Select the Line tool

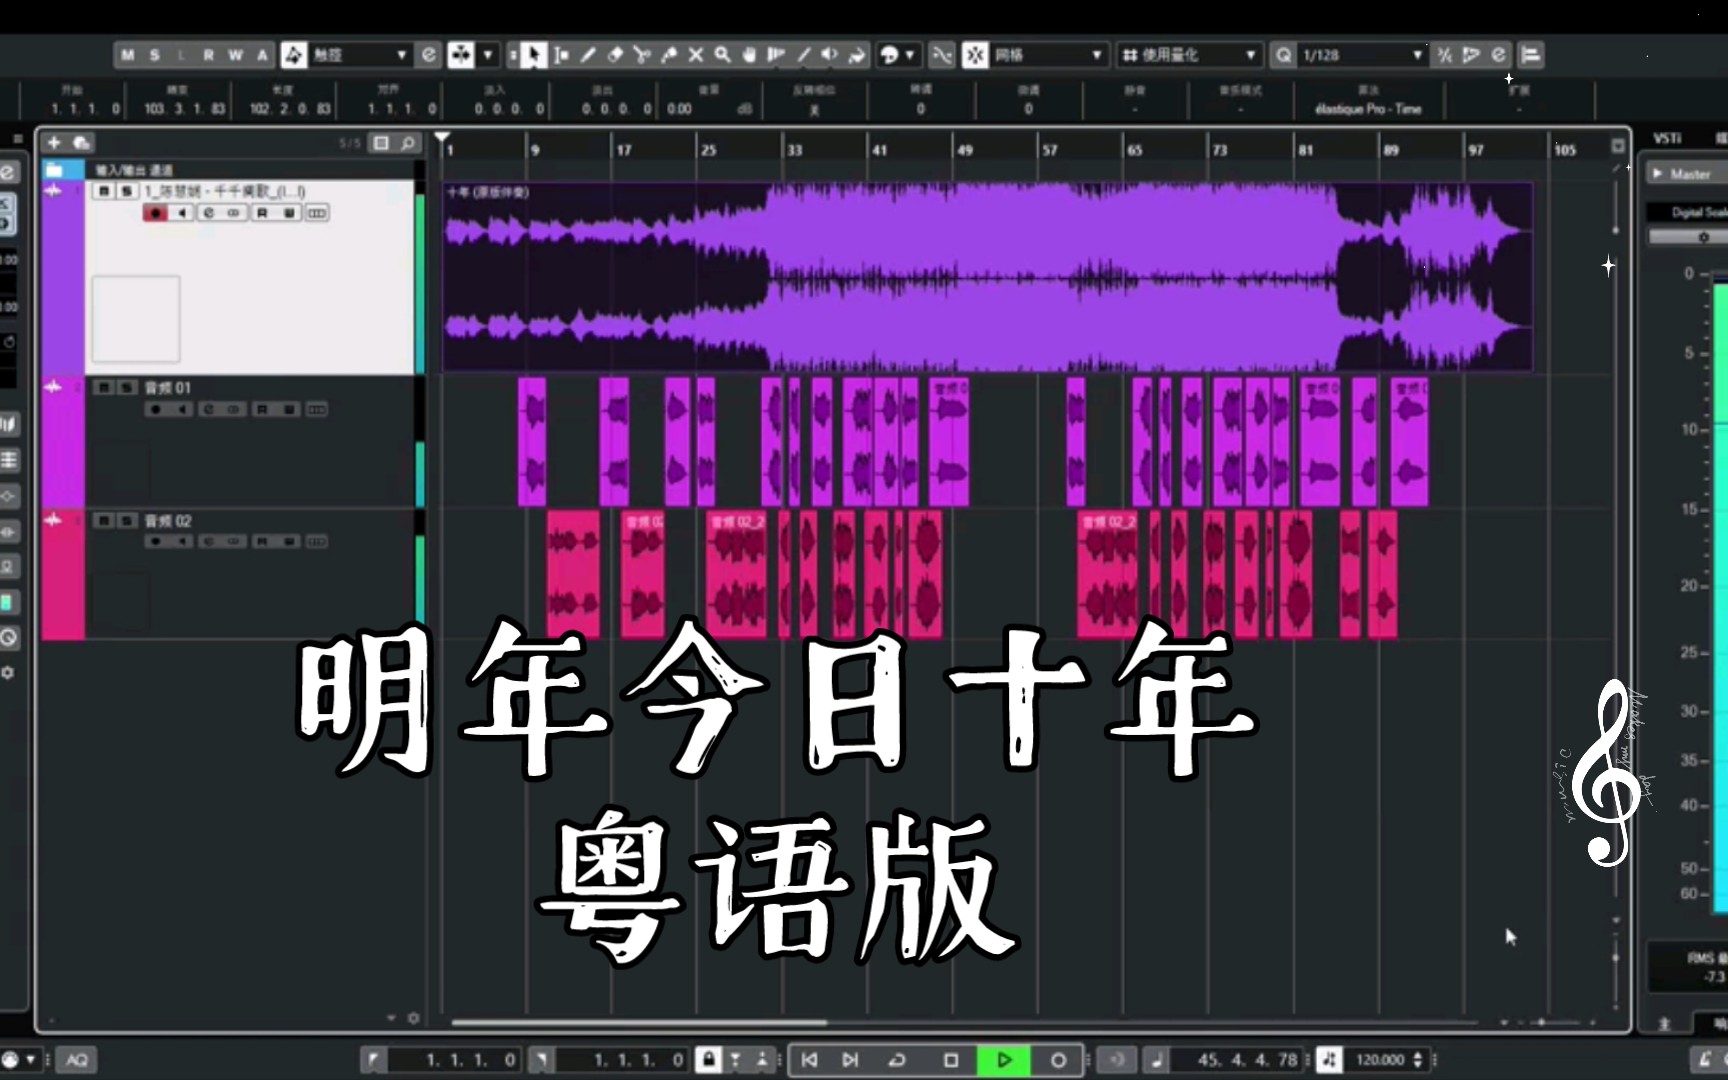803,55
